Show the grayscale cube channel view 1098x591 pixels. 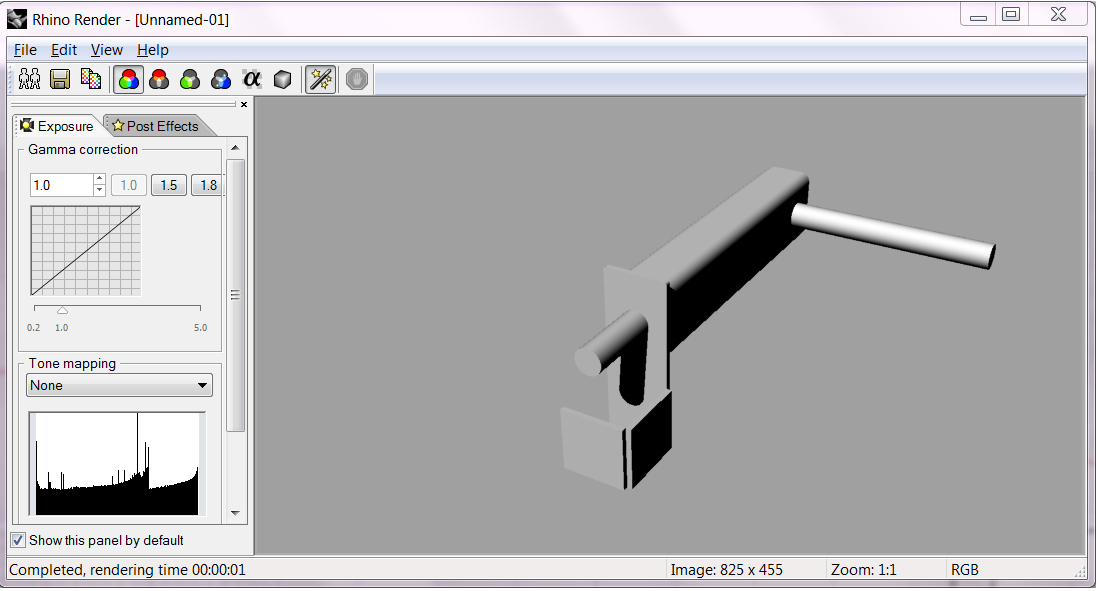click(282, 79)
